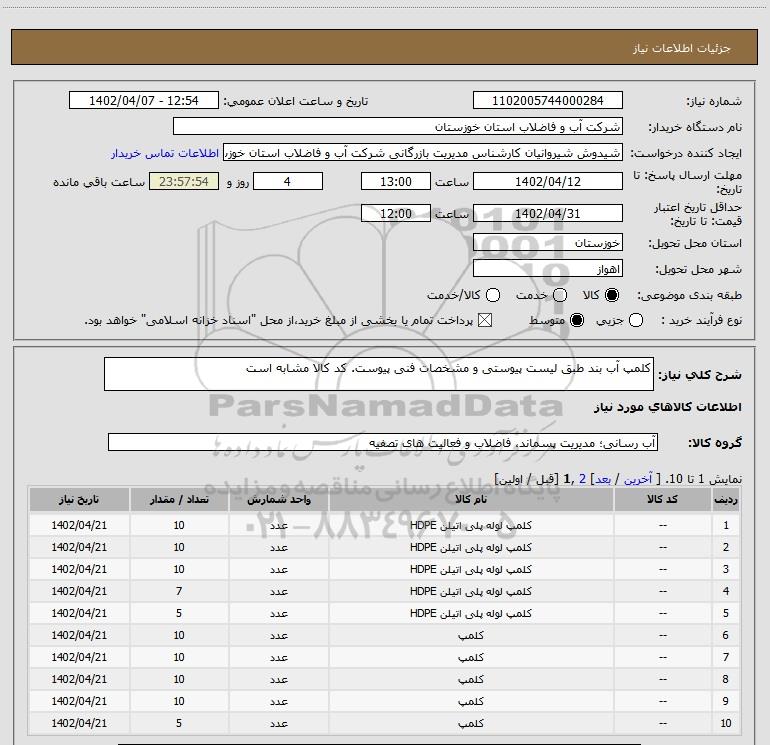Click the نام کالا column header

[x=471, y=499]
